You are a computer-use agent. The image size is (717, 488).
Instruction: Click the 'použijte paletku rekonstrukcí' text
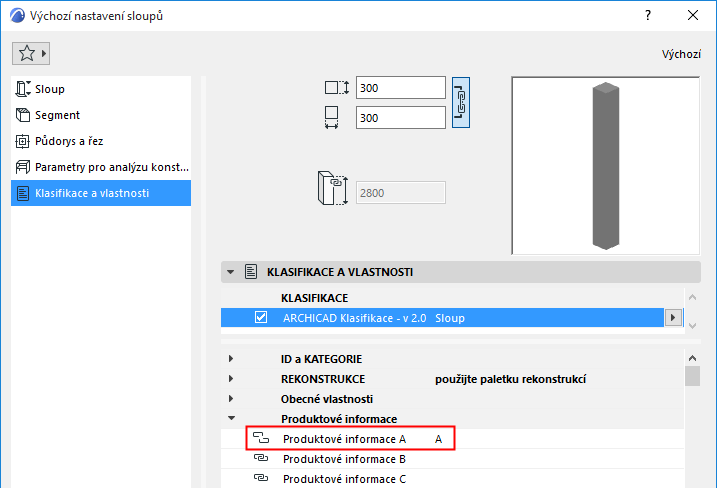[x=510, y=379]
